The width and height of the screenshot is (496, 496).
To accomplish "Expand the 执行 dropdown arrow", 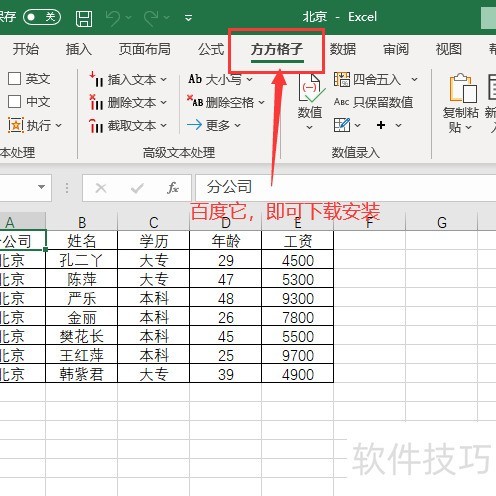I will pos(59,126).
